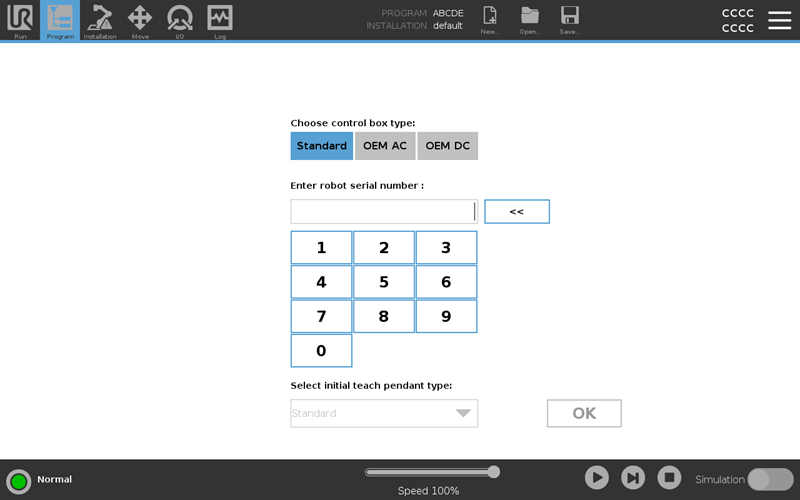Choose OEM DC control box type
This screenshot has height=500, width=800.
tap(447, 146)
